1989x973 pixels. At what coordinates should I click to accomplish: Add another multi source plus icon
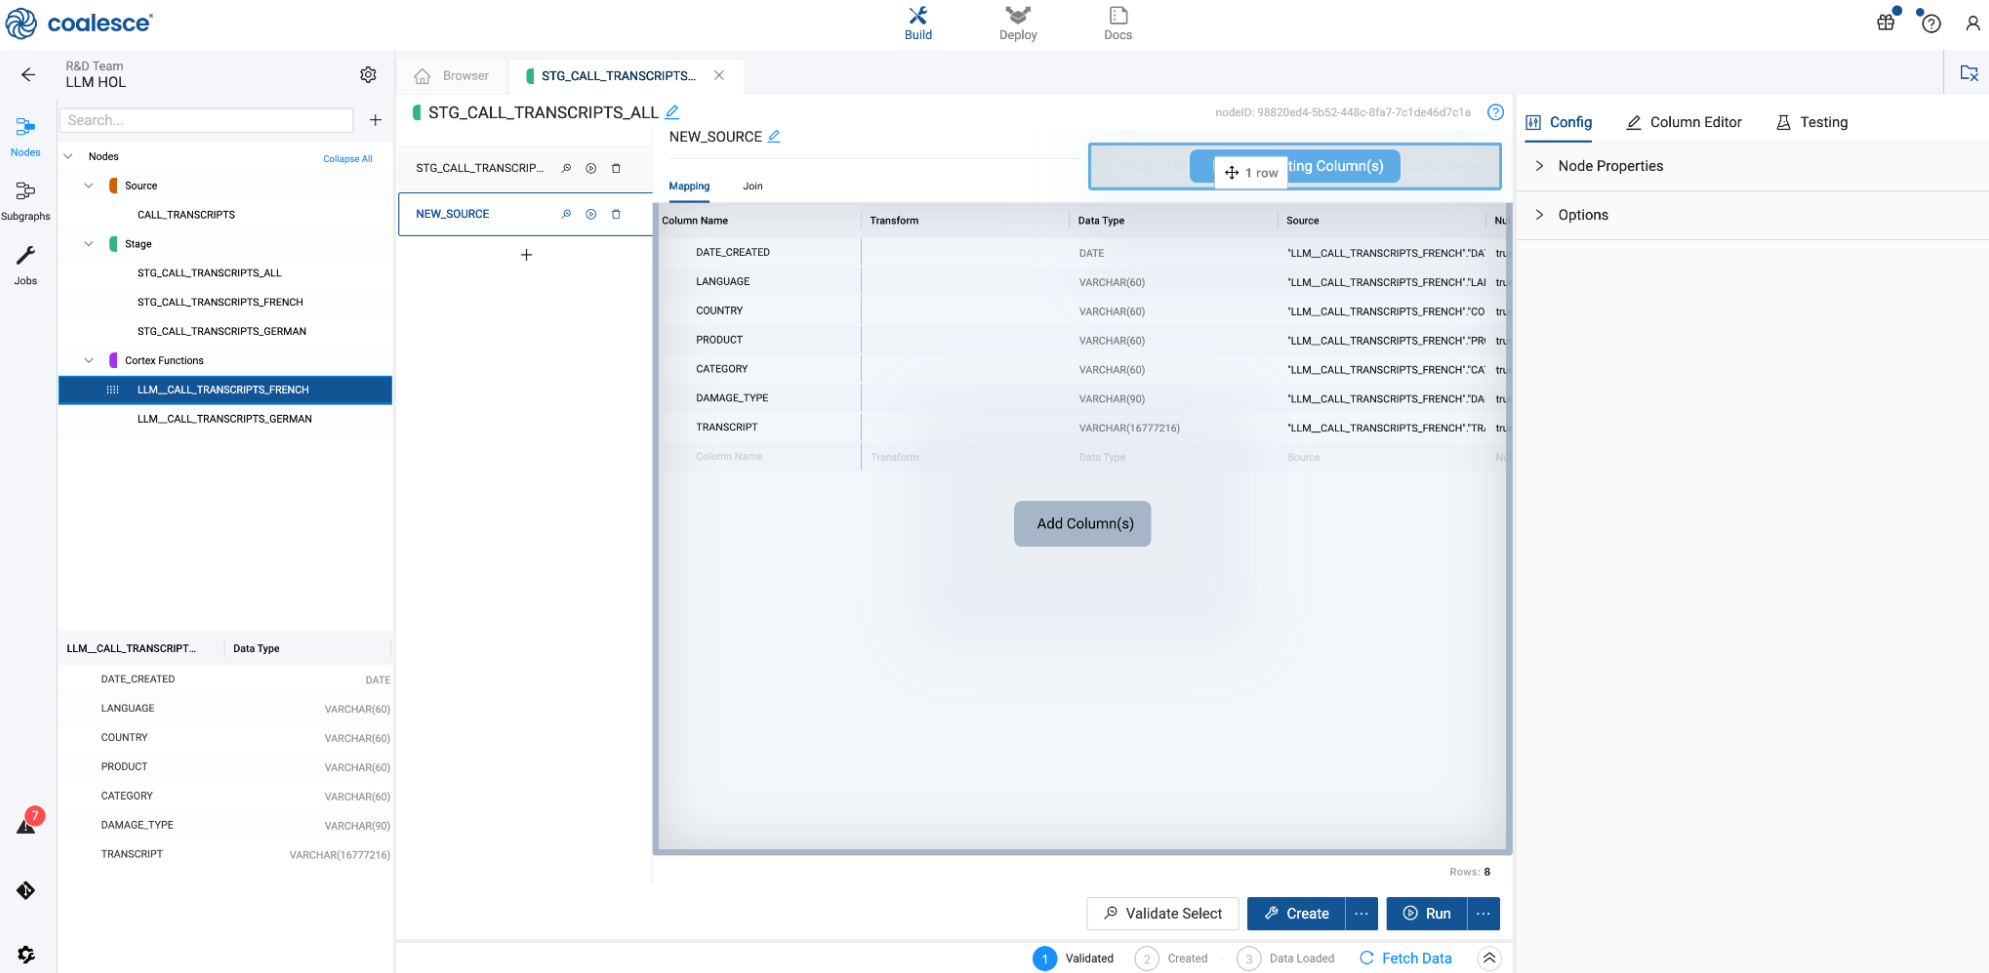click(x=526, y=255)
